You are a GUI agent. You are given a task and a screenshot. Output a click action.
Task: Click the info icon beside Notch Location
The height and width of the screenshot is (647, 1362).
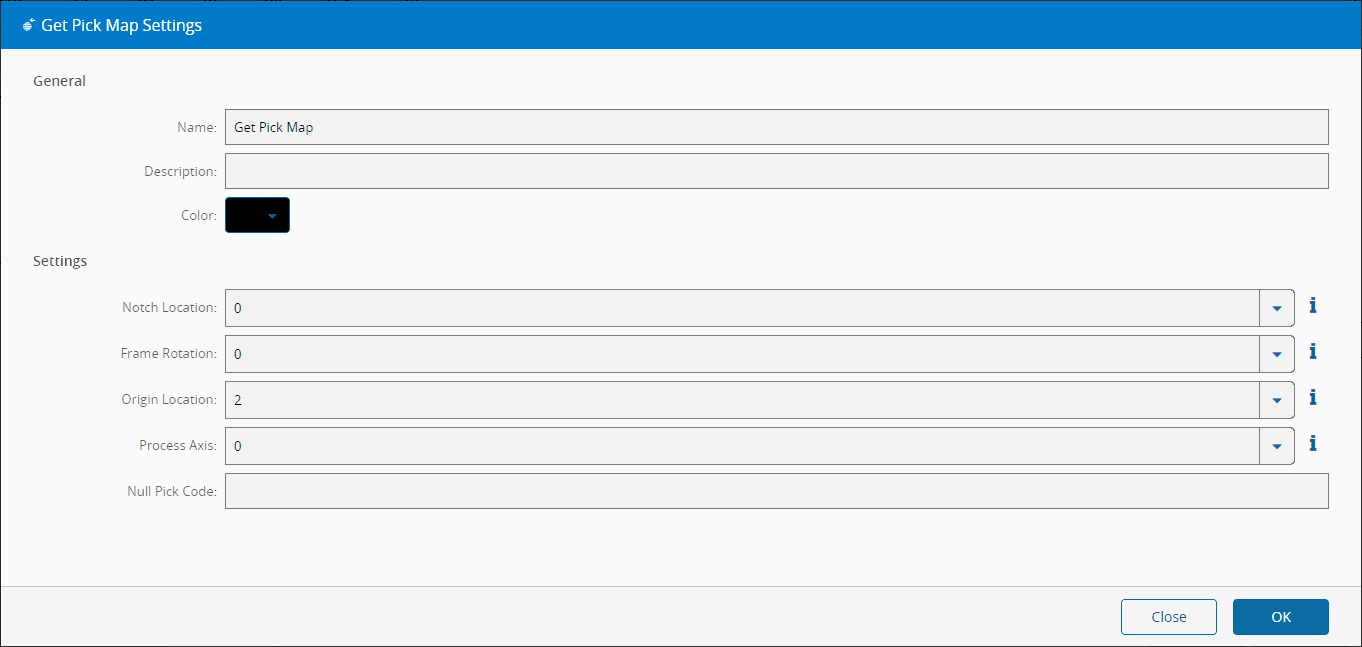click(x=1313, y=306)
